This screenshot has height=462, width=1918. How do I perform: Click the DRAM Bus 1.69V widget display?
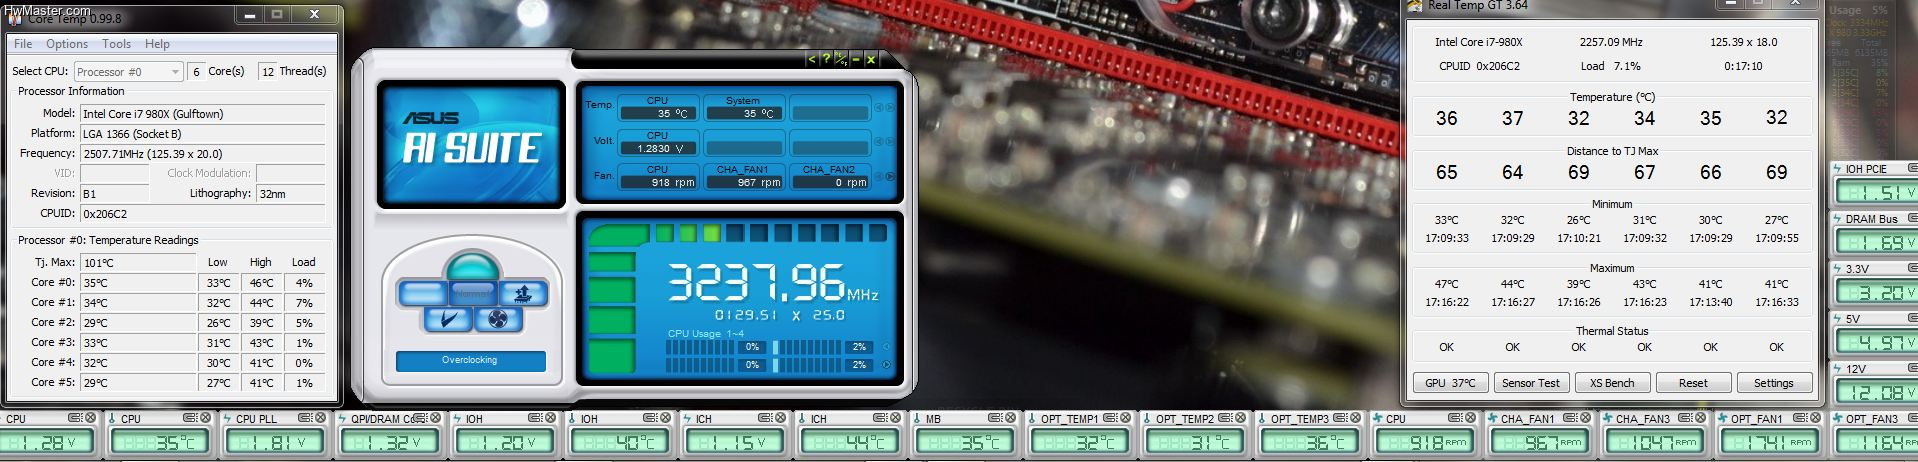[x=1877, y=242]
